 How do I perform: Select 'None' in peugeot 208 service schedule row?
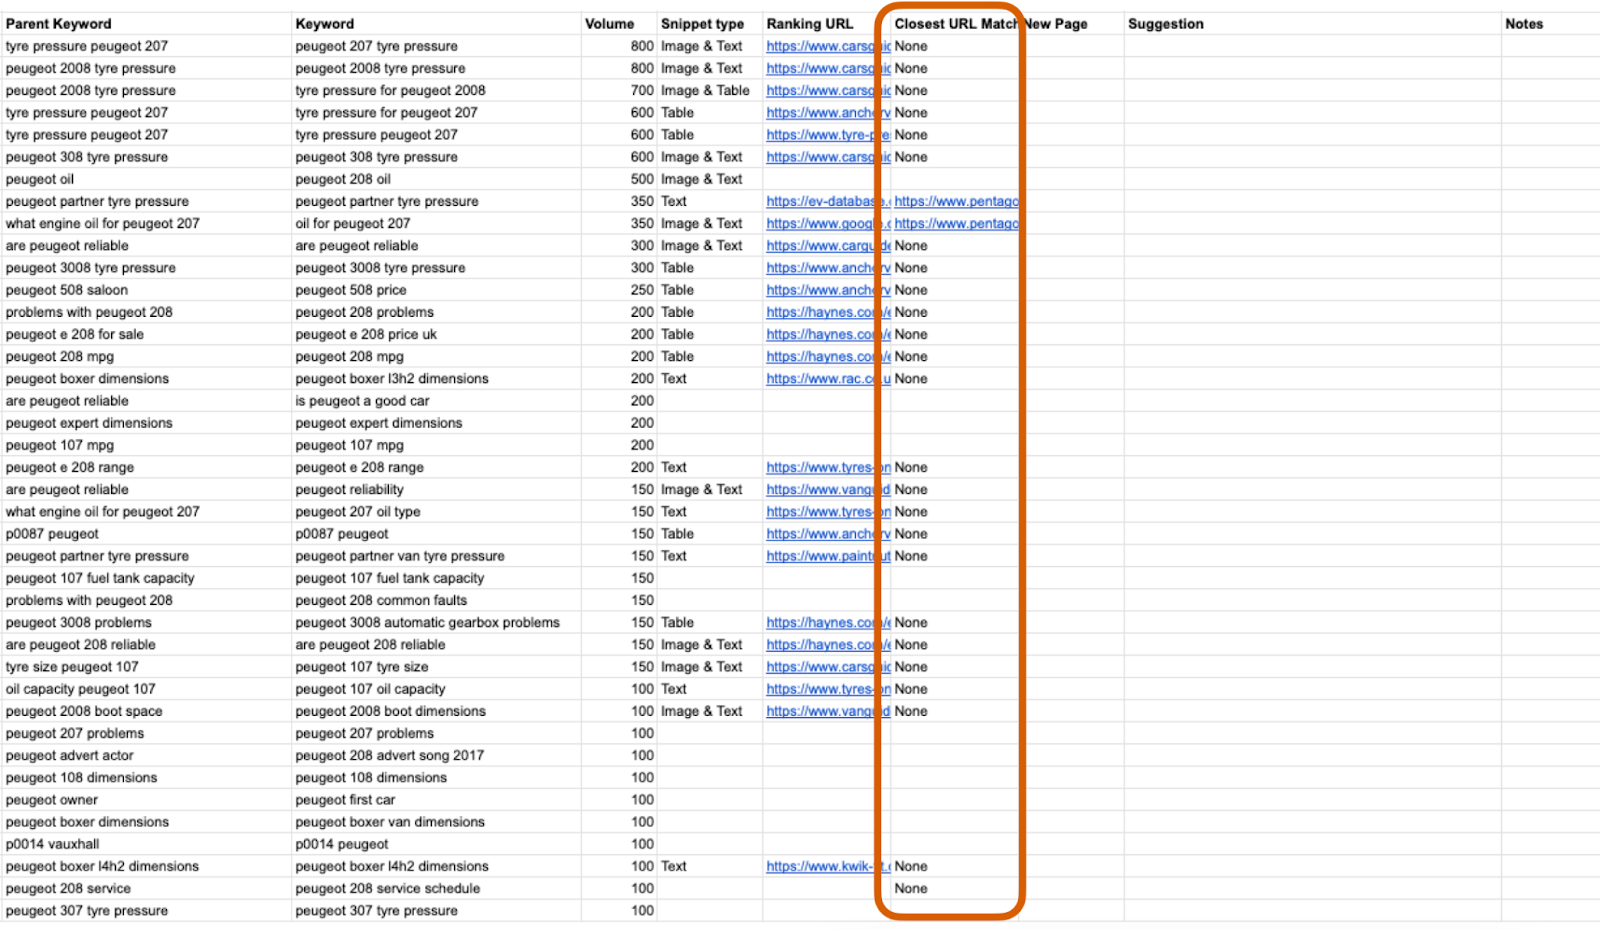tap(911, 888)
